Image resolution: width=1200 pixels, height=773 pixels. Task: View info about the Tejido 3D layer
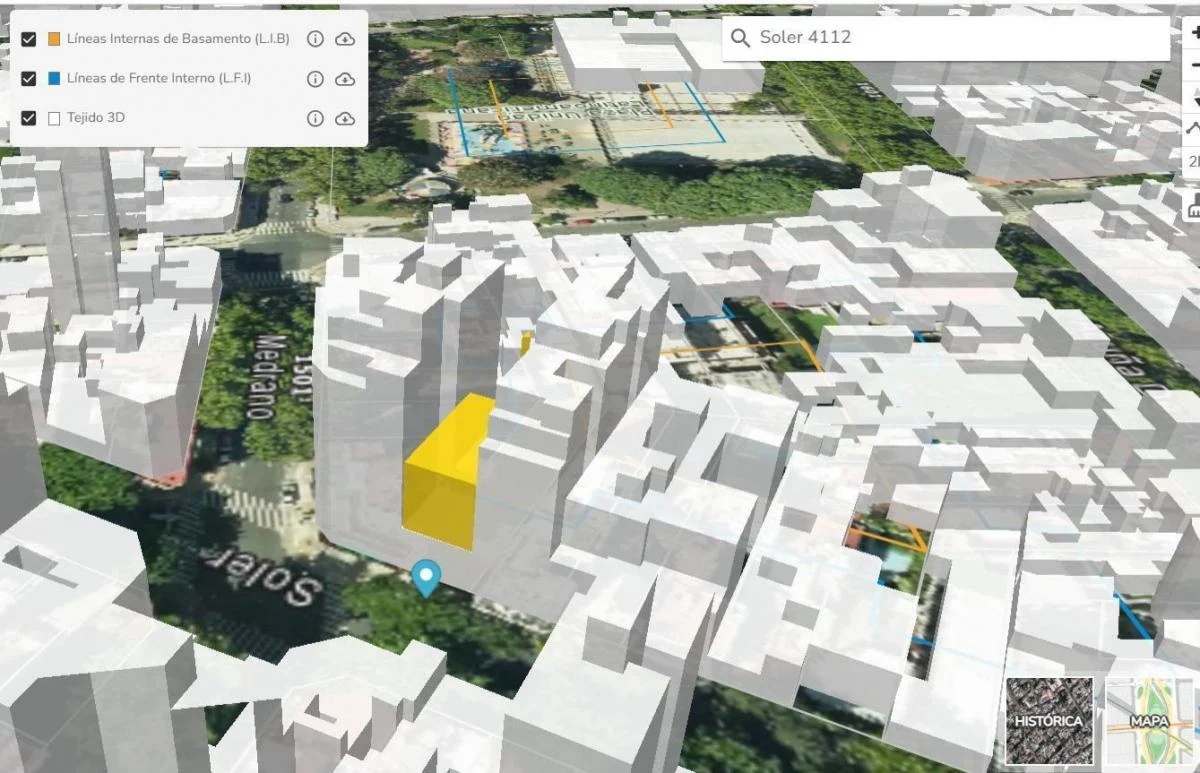(315, 118)
